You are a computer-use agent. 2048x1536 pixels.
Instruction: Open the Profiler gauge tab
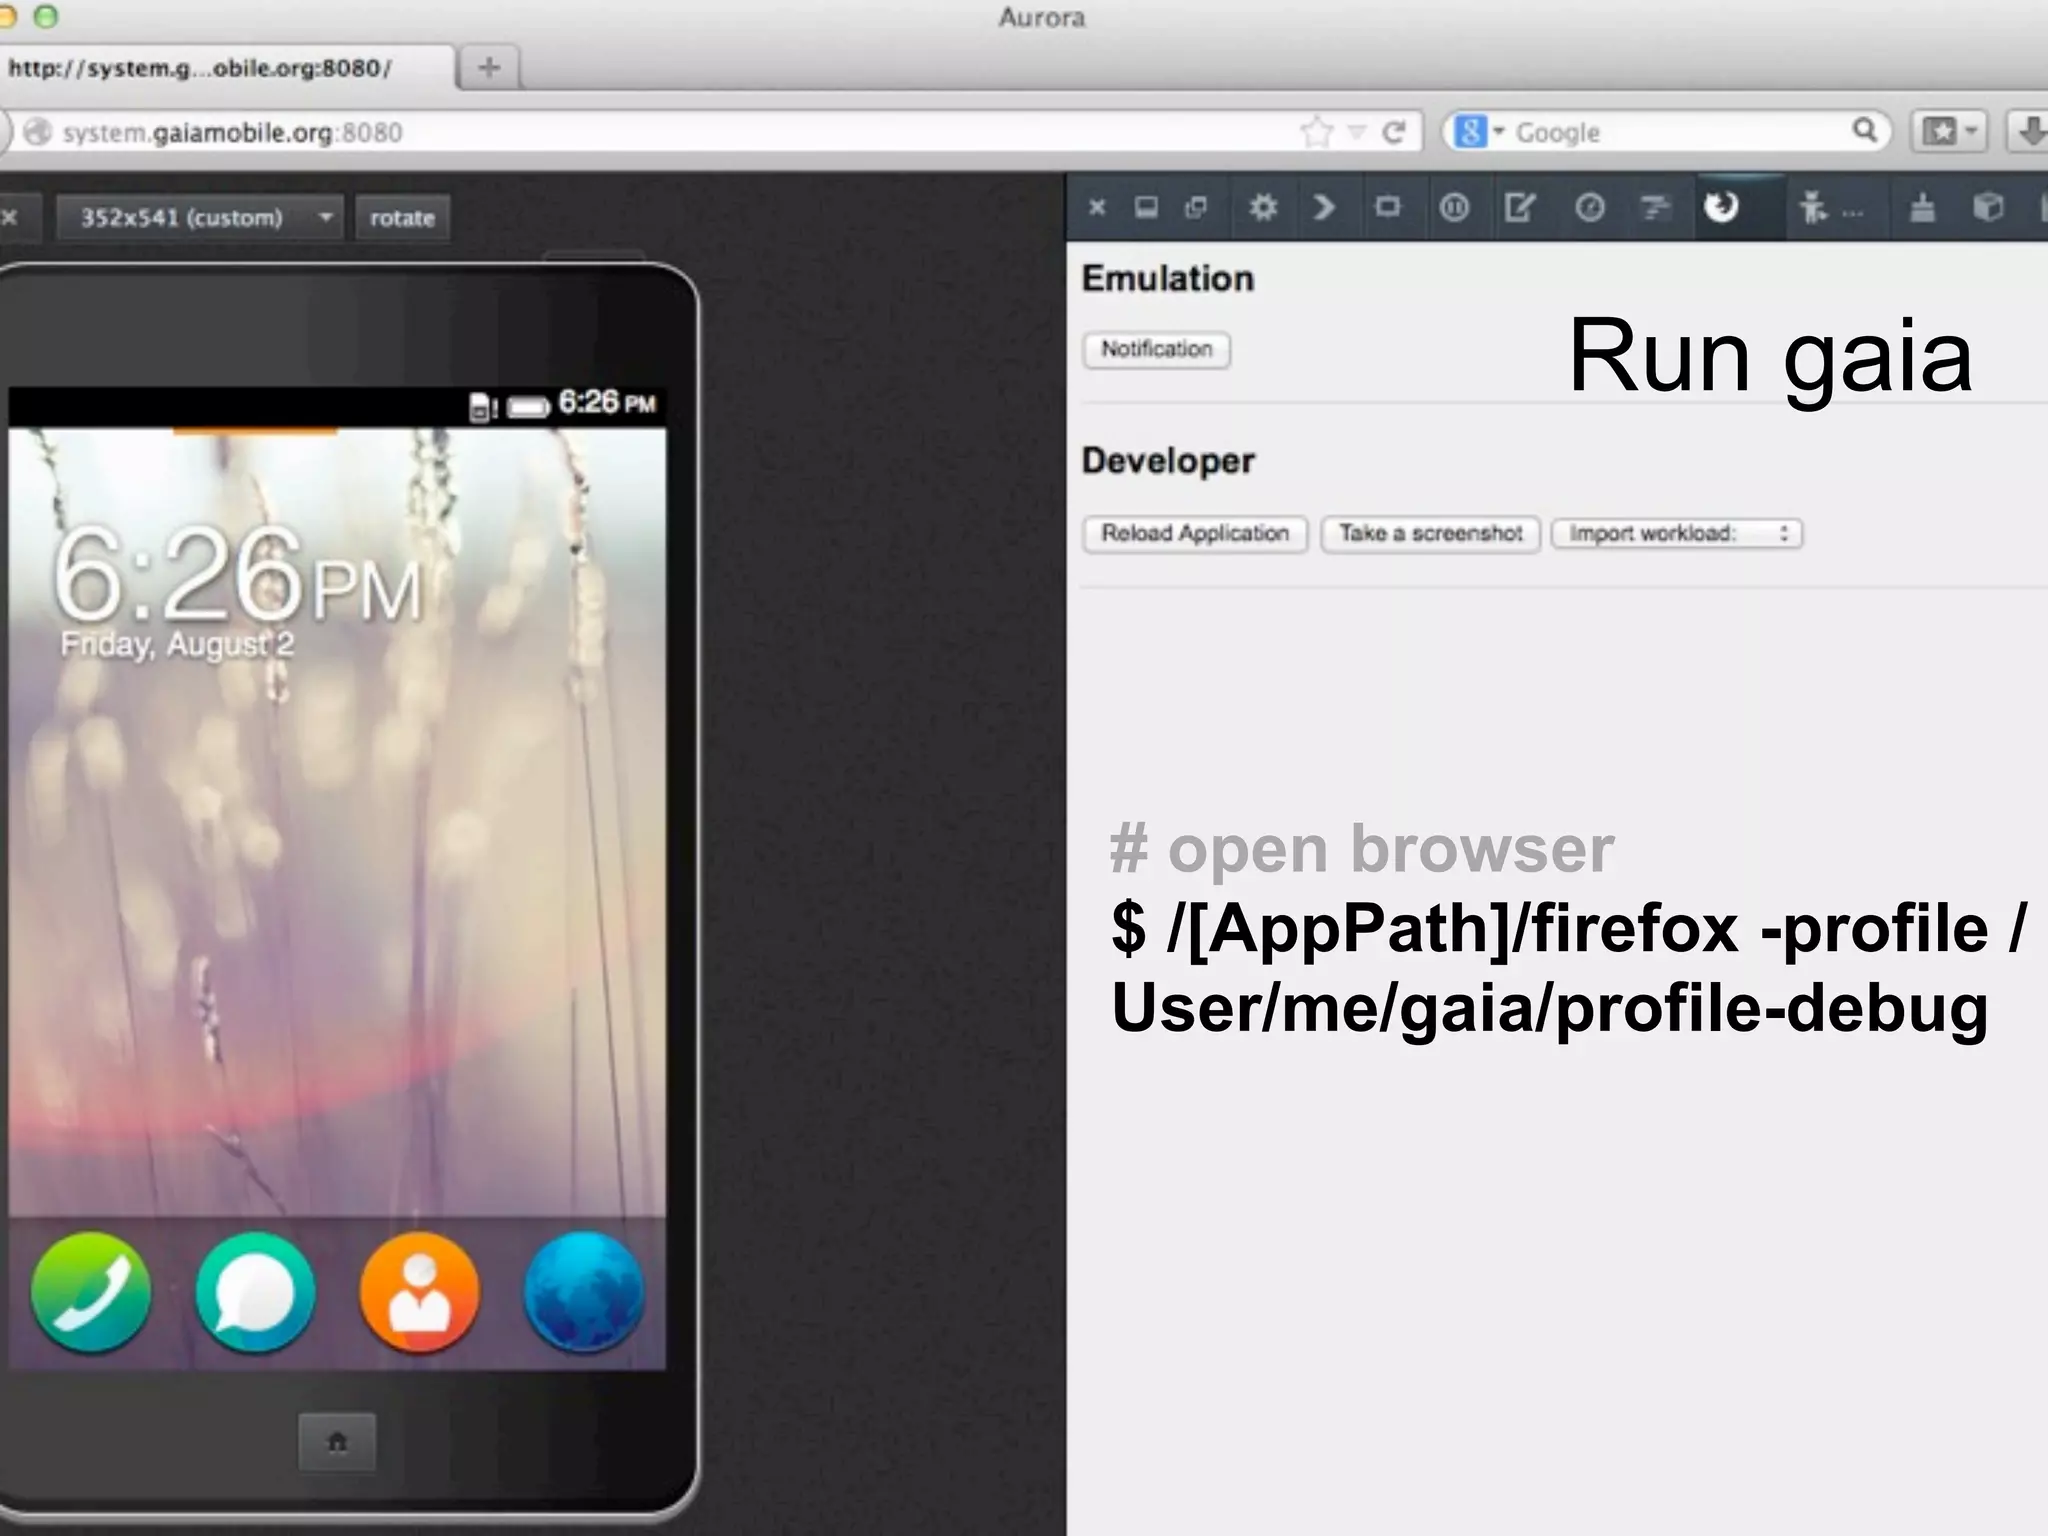[x=1589, y=208]
